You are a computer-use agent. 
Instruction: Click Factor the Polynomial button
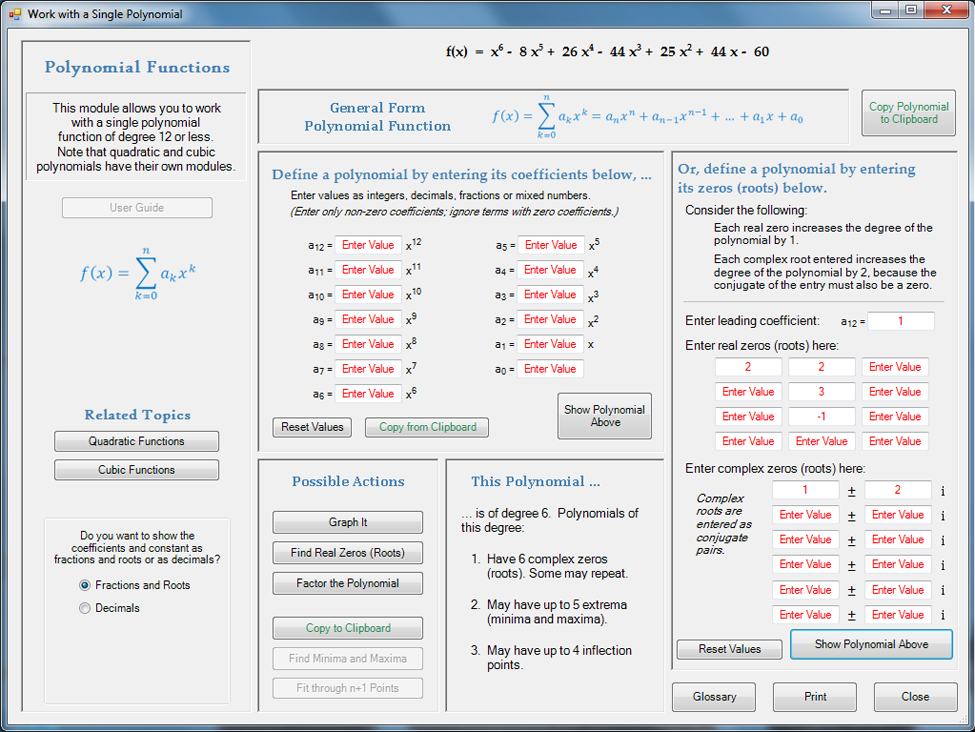347,583
